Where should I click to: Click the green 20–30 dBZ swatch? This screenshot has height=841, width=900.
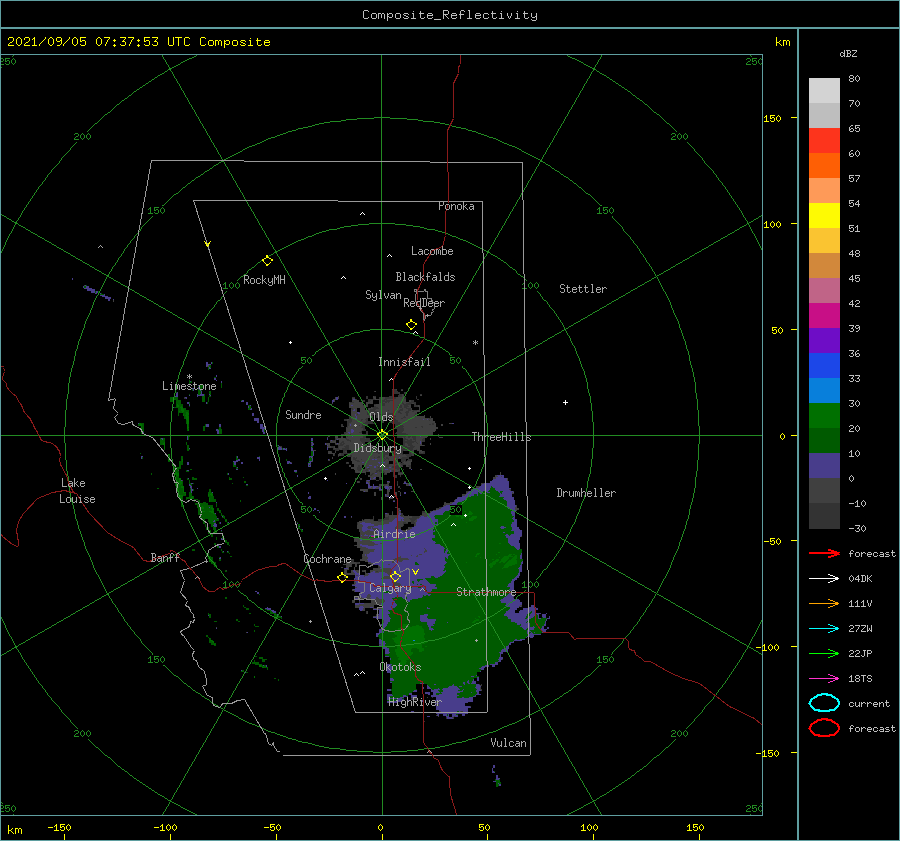[x=824, y=416]
